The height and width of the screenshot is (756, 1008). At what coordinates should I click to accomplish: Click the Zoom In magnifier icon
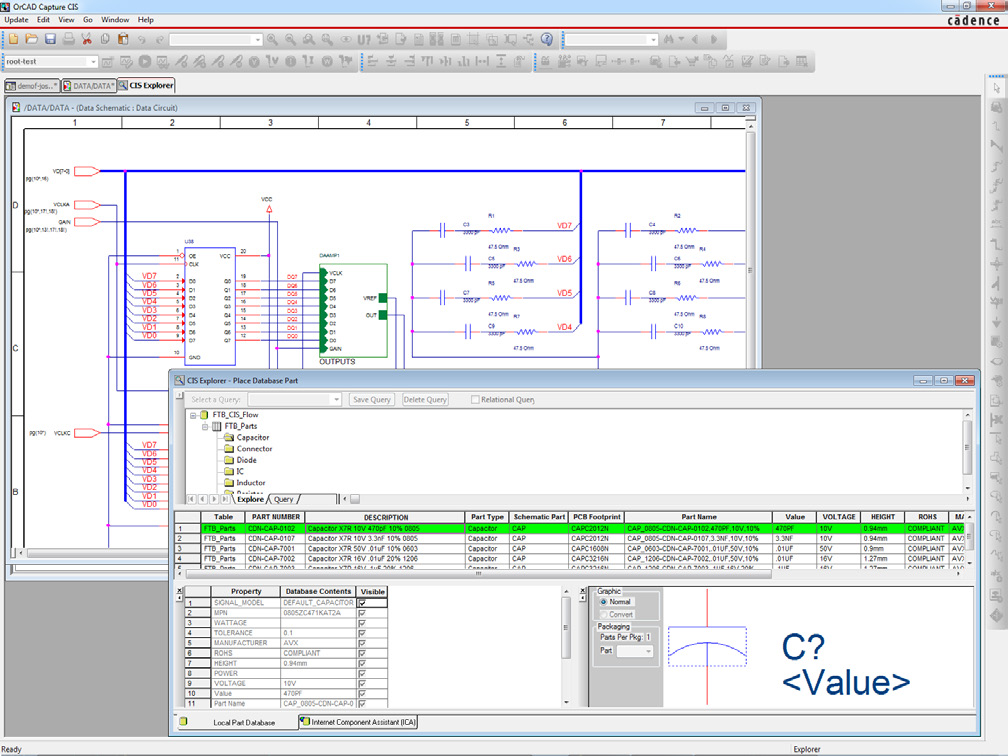(x=272, y=39)
